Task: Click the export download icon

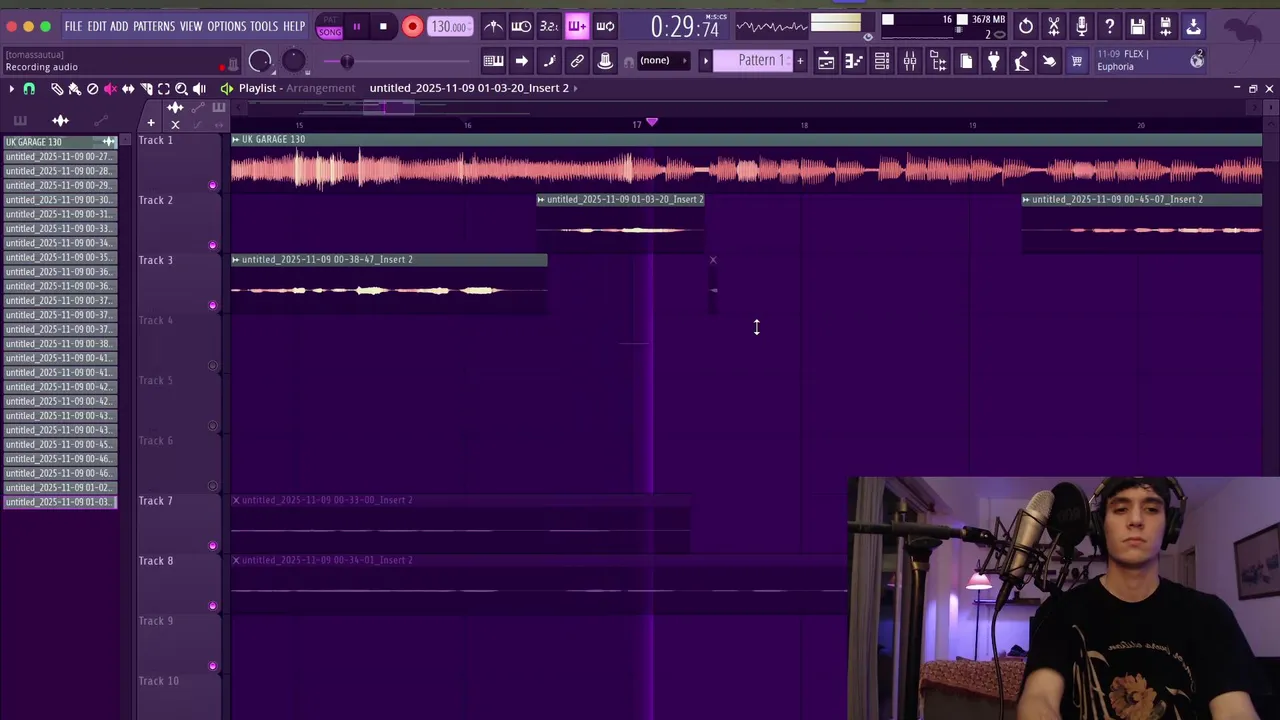Action: [1193, 27]
